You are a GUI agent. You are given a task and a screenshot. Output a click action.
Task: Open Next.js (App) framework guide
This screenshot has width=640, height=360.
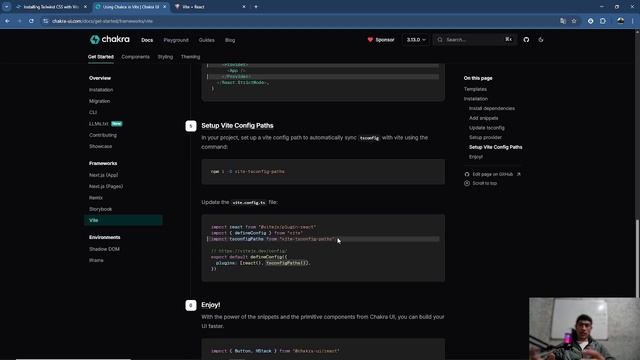point(104,175)
